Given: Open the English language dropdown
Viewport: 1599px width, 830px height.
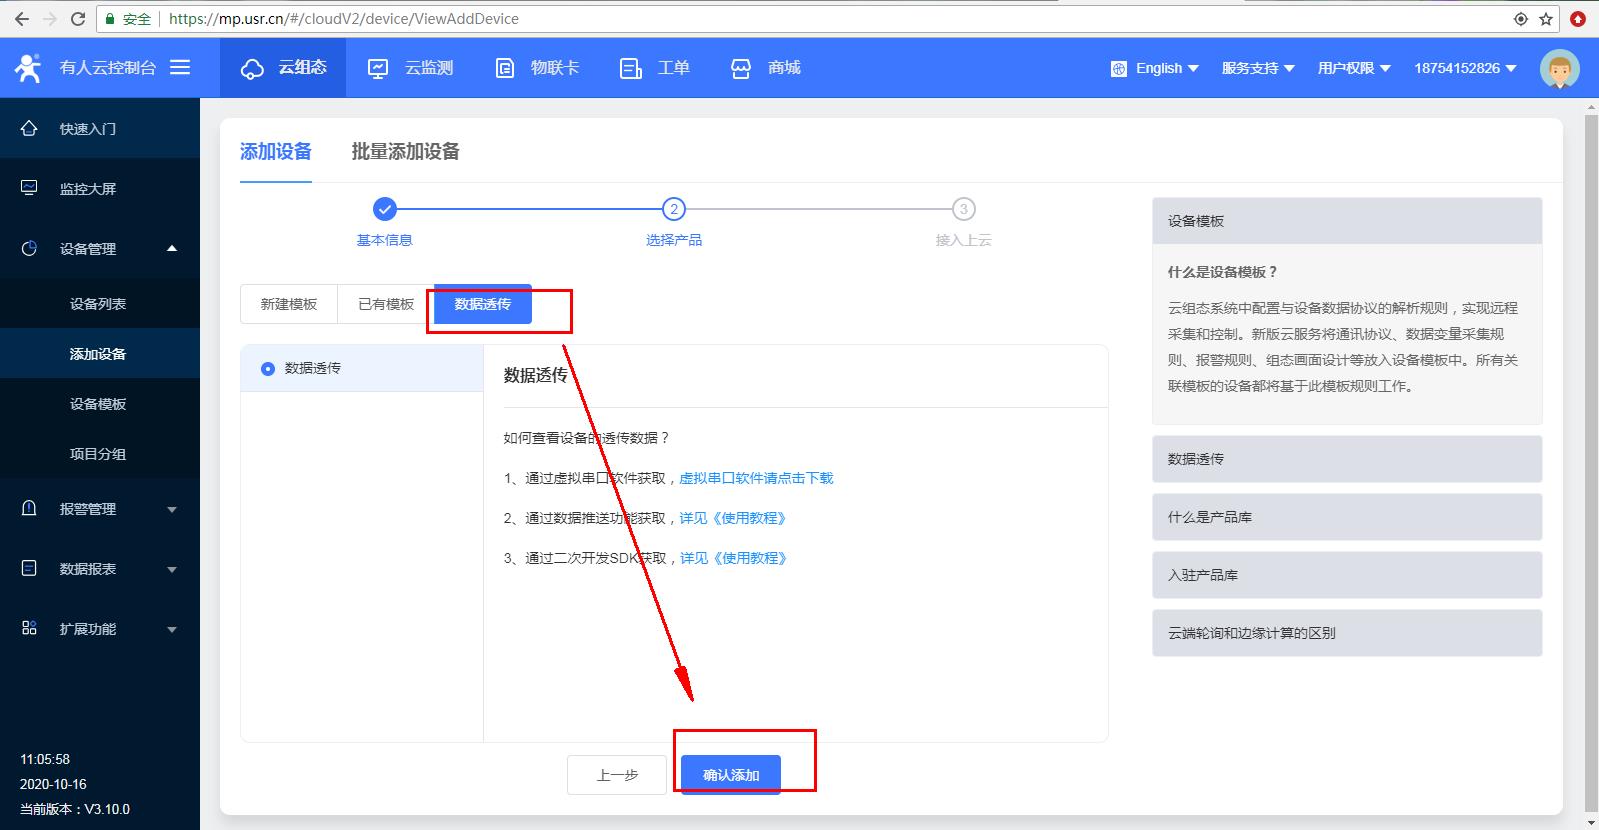Looking at the screenshot, I should click(1155, 68).
